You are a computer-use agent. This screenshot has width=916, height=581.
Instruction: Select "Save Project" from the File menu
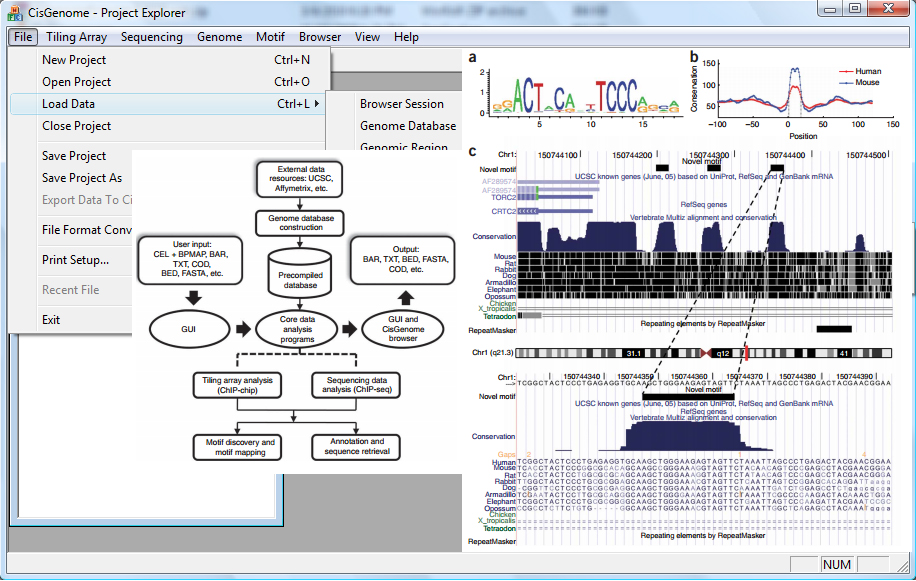point(72,155)
